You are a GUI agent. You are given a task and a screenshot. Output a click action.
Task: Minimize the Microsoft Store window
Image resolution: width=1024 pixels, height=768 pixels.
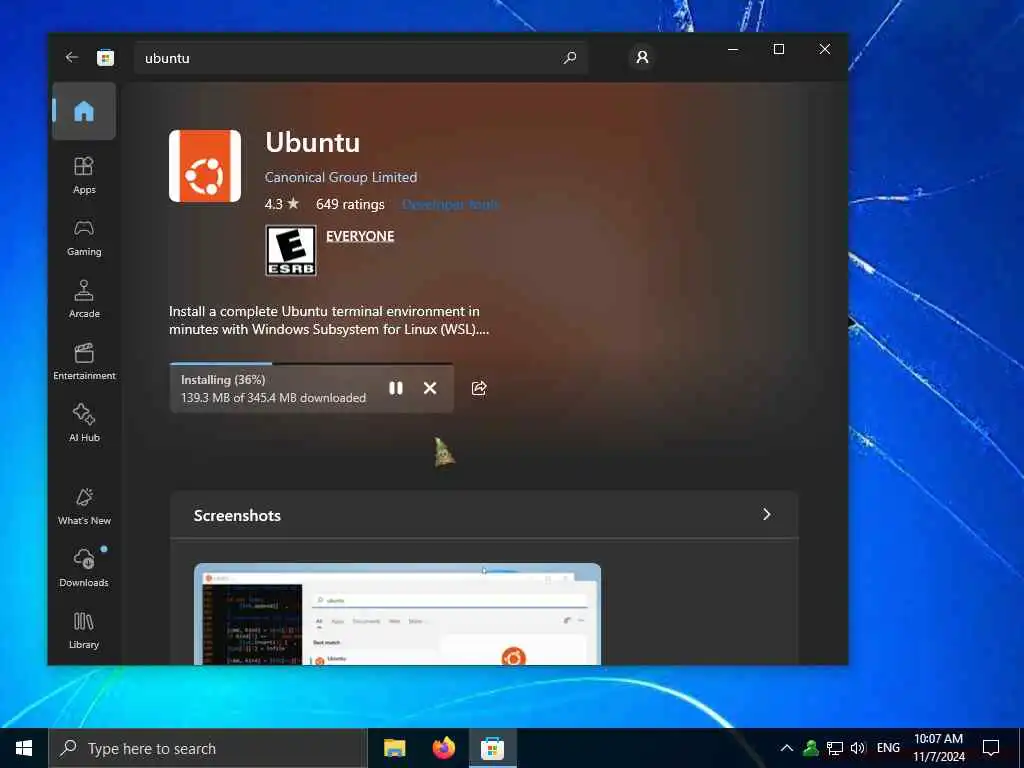[x=733, y=49]
